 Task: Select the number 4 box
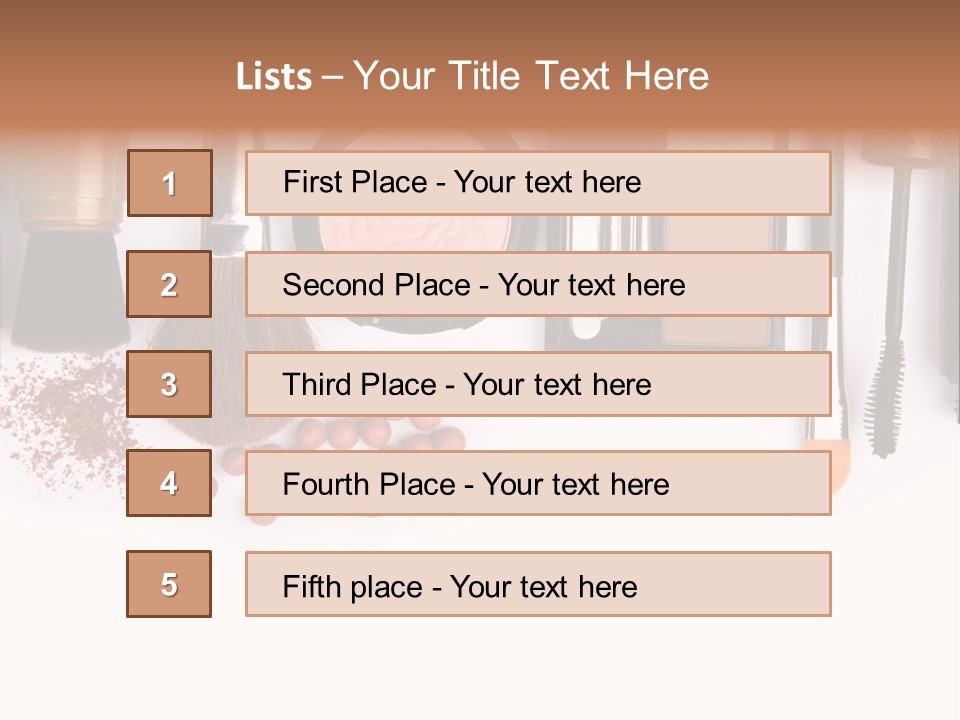point(169,483)
